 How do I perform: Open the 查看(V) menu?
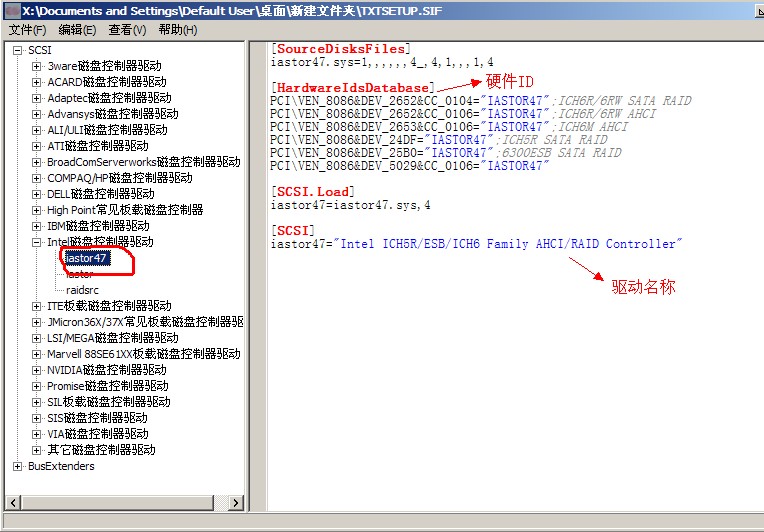click(127, 30)
